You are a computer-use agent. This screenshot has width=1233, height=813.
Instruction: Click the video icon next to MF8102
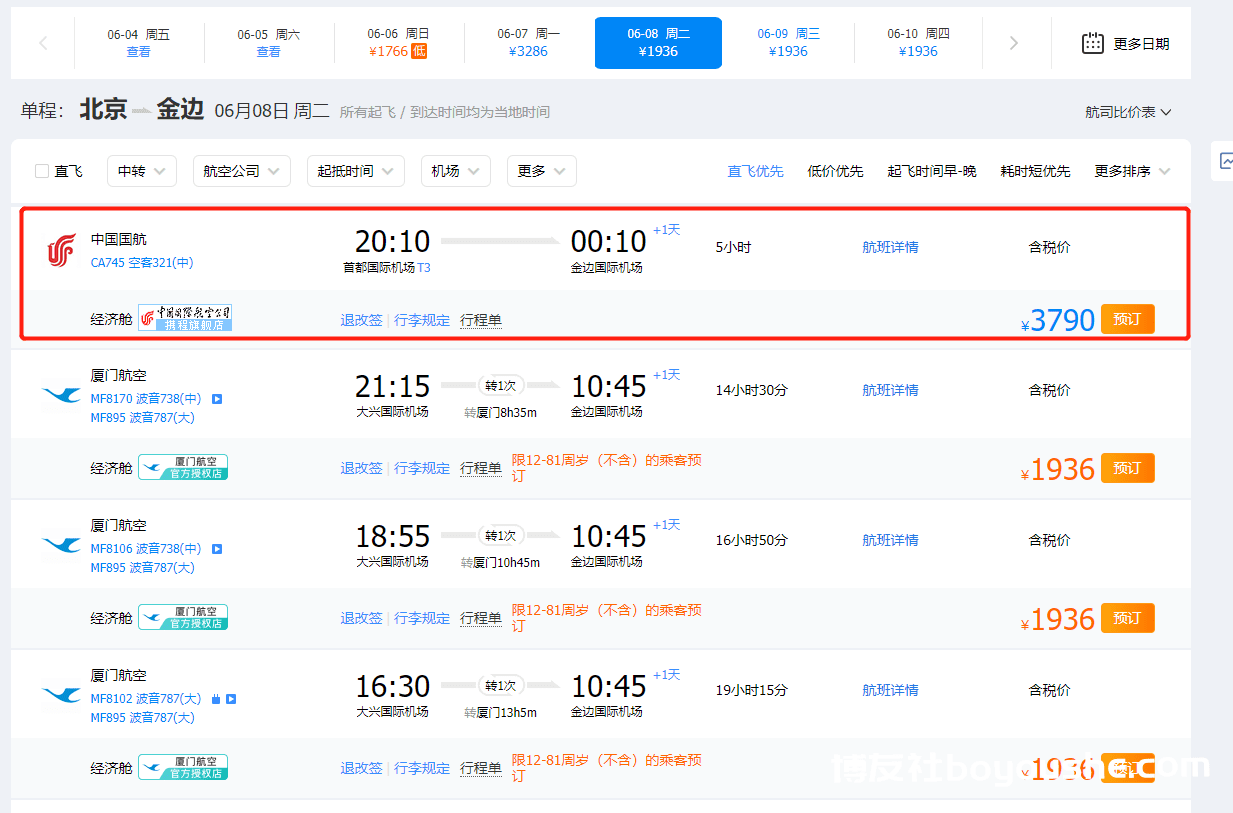pyautogui.click(x=231, y=699)
